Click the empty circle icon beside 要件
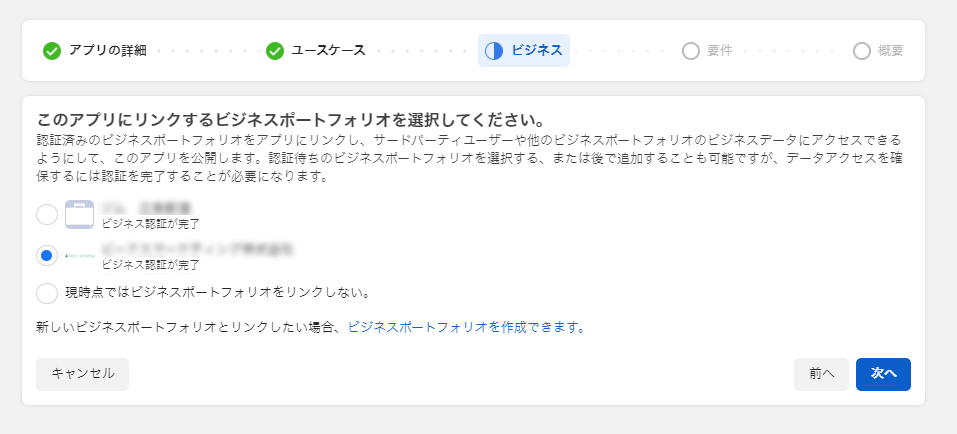The height and width of the screenshot is (434, 957). (690, 51)
